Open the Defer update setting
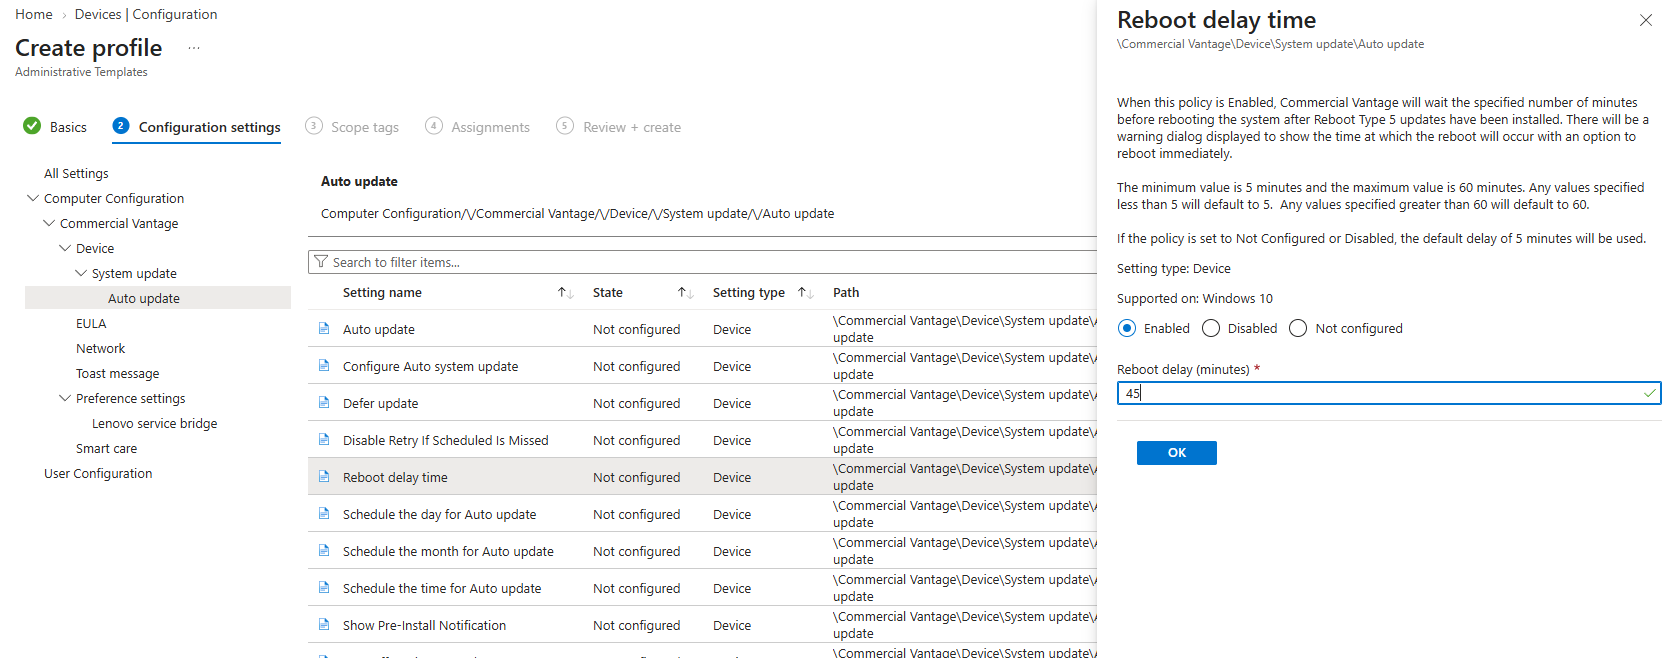The image size is (1680, 658). coord(381,403)
